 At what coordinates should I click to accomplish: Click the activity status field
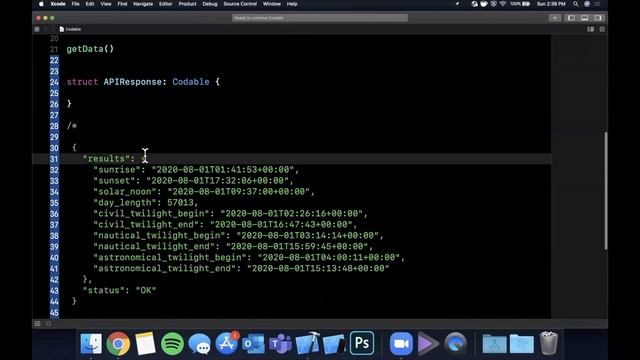[320, 18]
